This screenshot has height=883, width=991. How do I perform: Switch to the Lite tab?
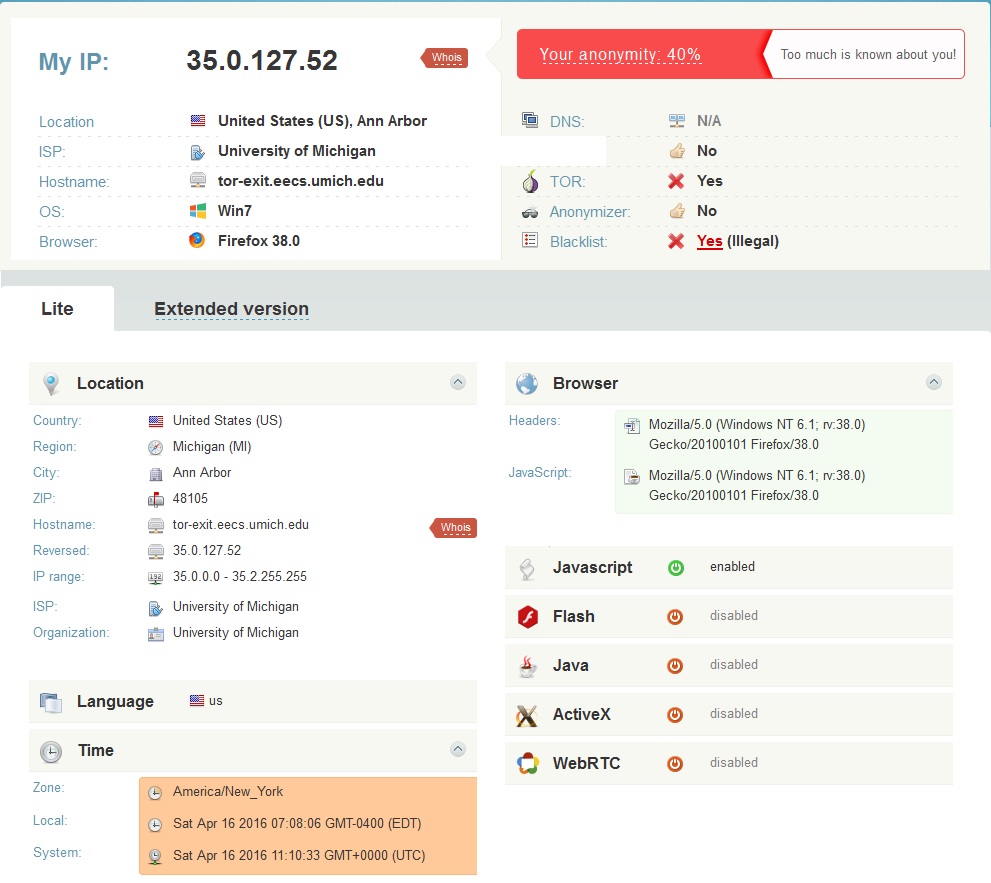click(x=57, y=309)
